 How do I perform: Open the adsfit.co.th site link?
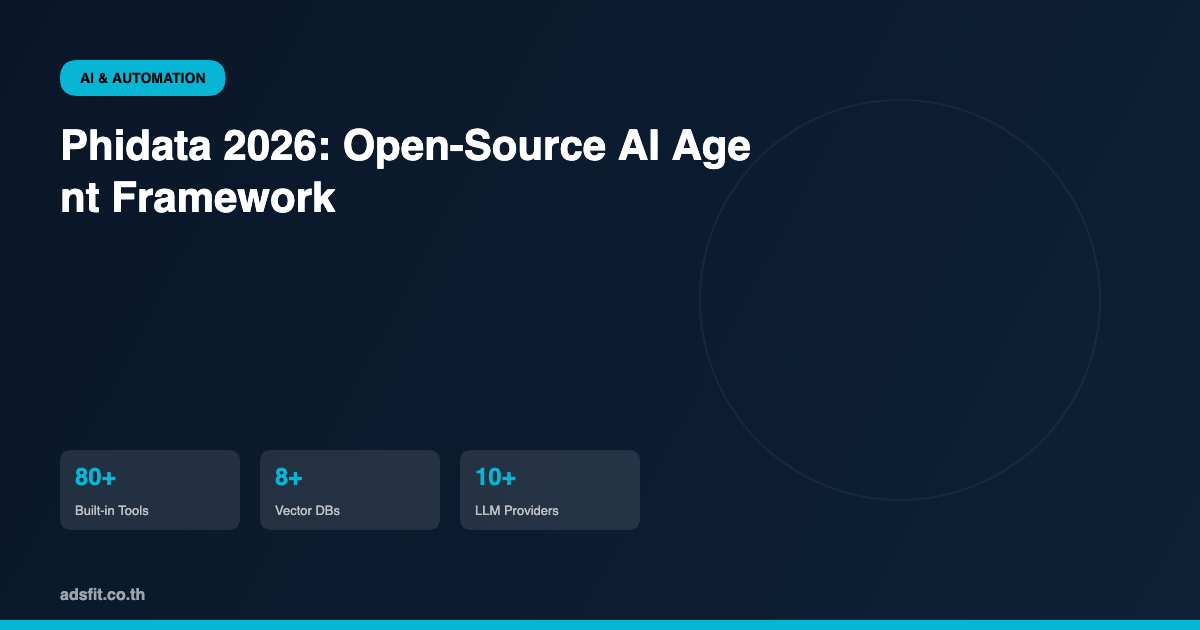[x=102, y=595]
